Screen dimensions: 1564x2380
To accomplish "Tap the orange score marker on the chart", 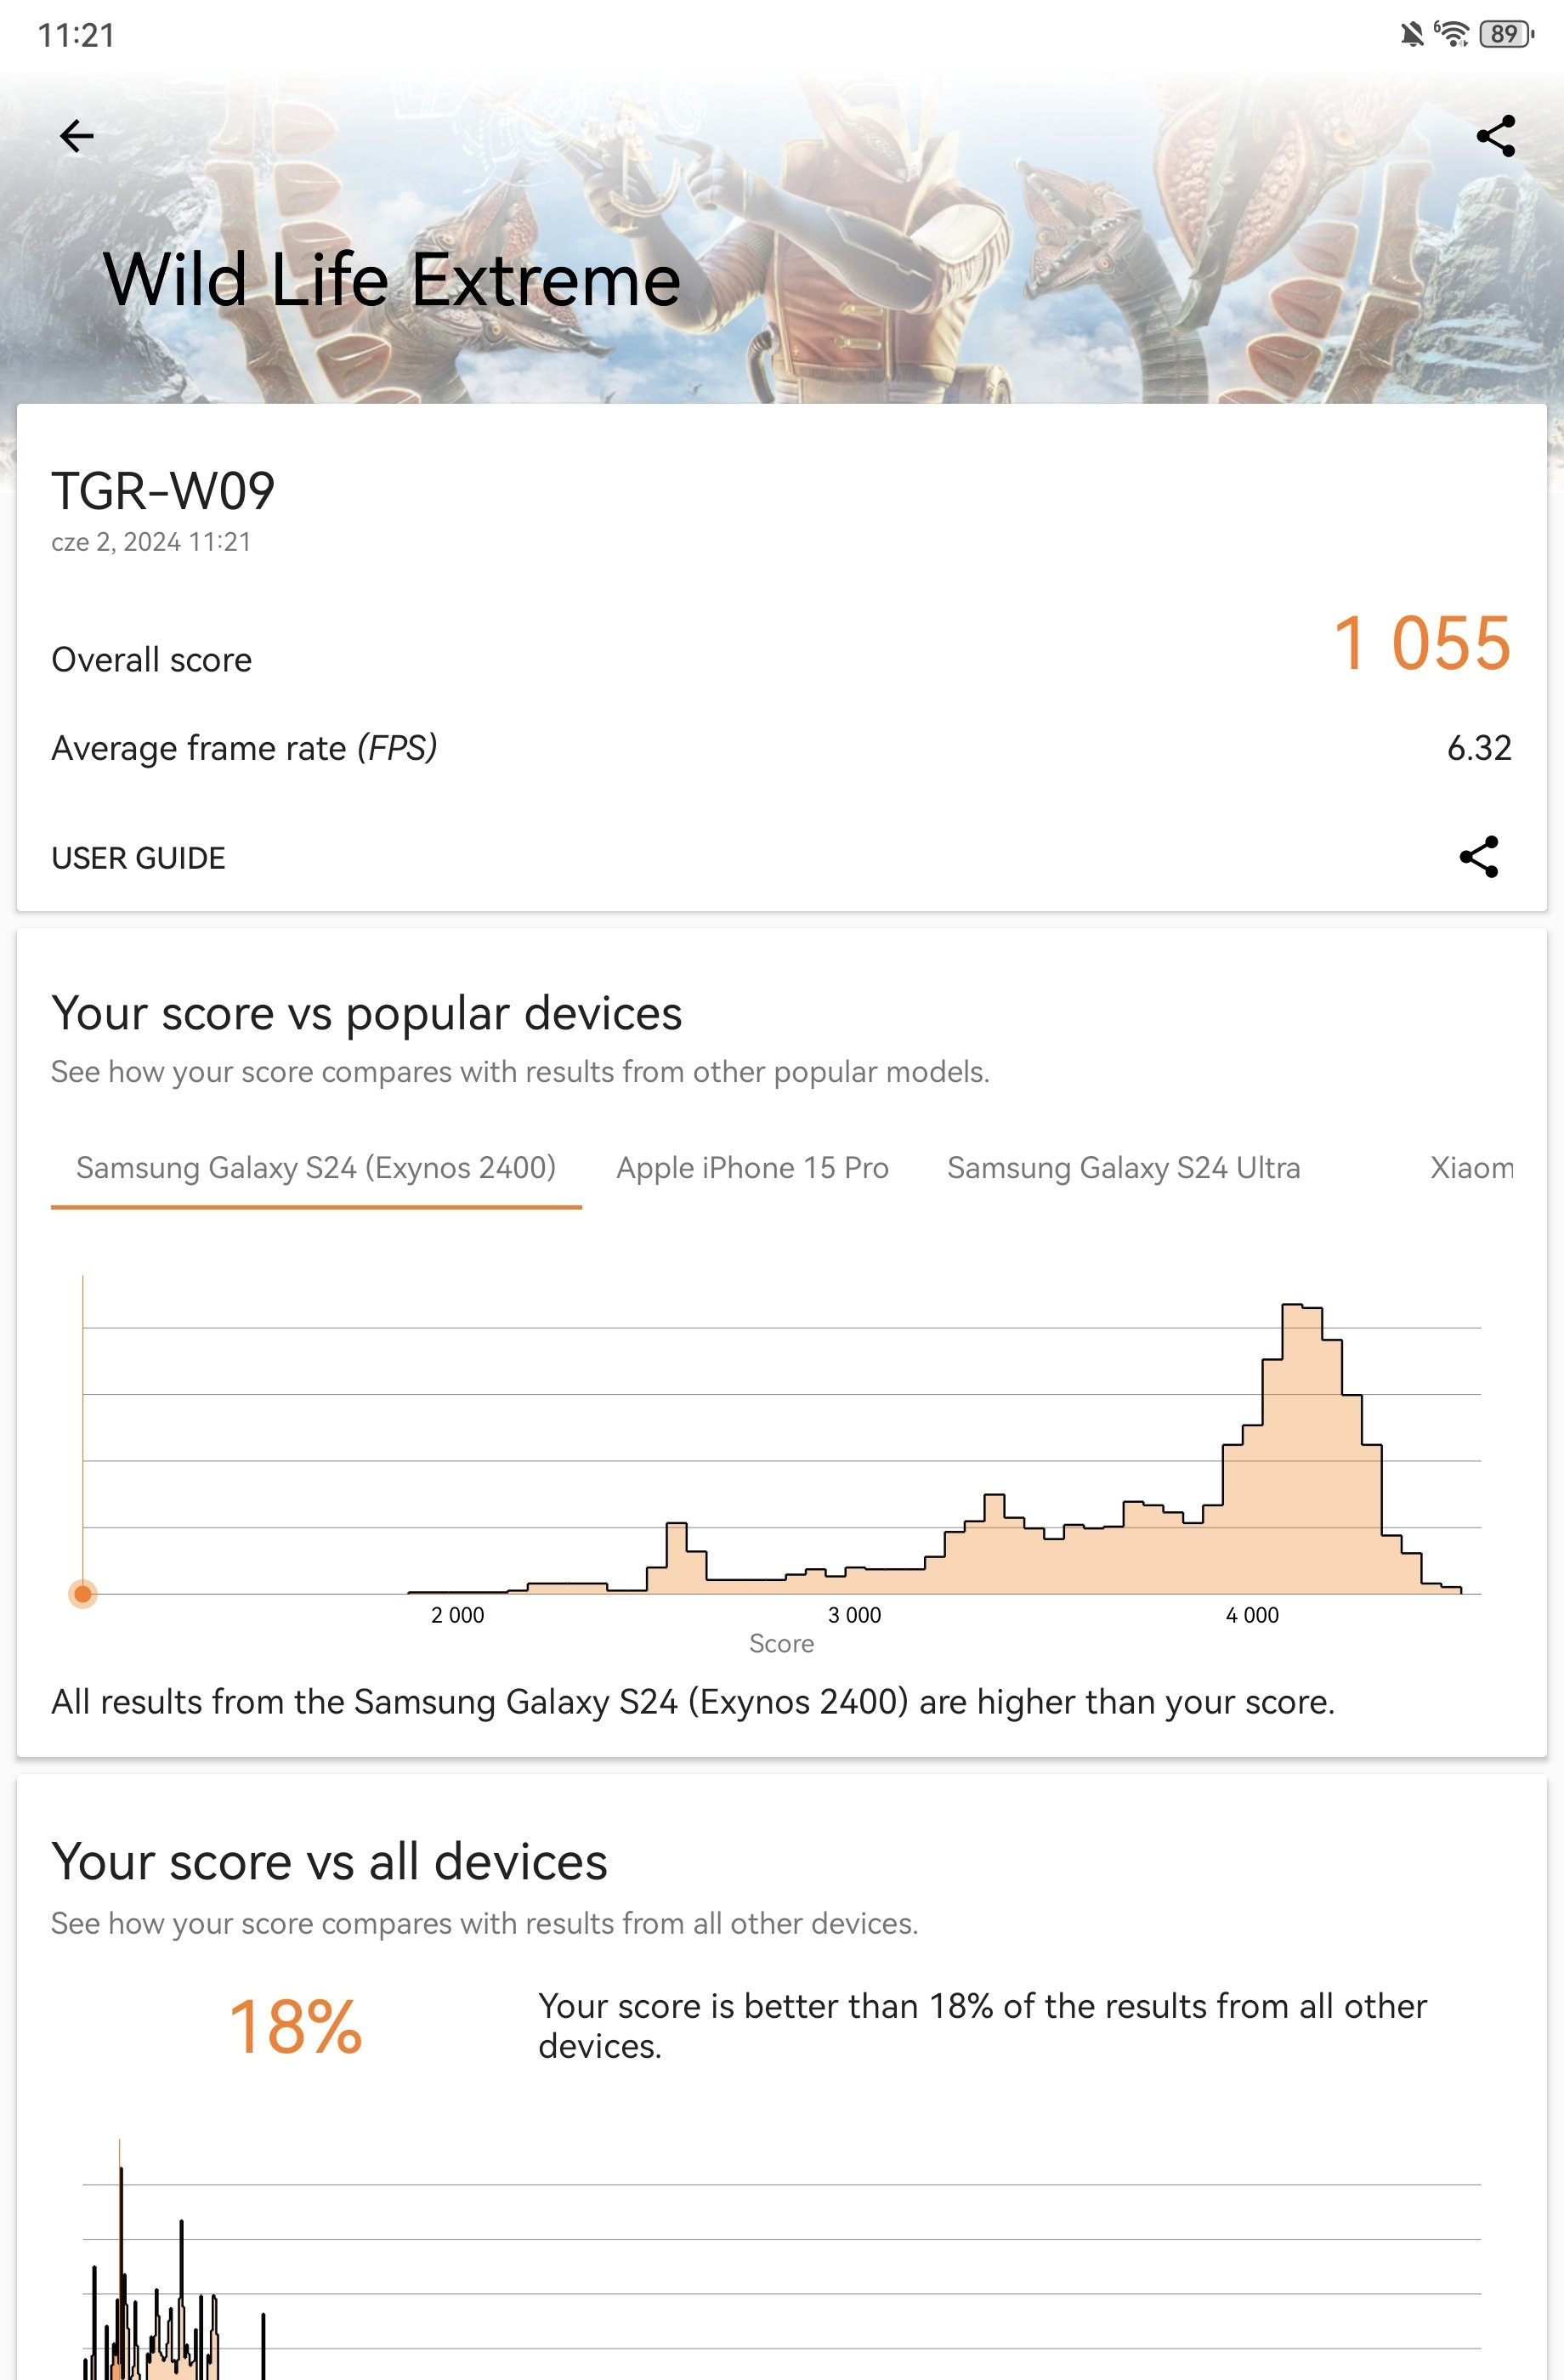I will [83, 1593].
